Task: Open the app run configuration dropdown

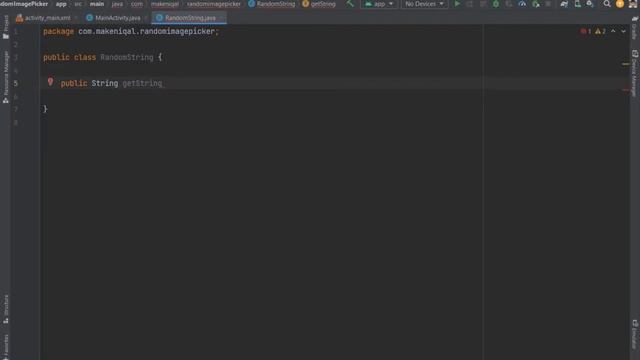Action: pos(379,4)
